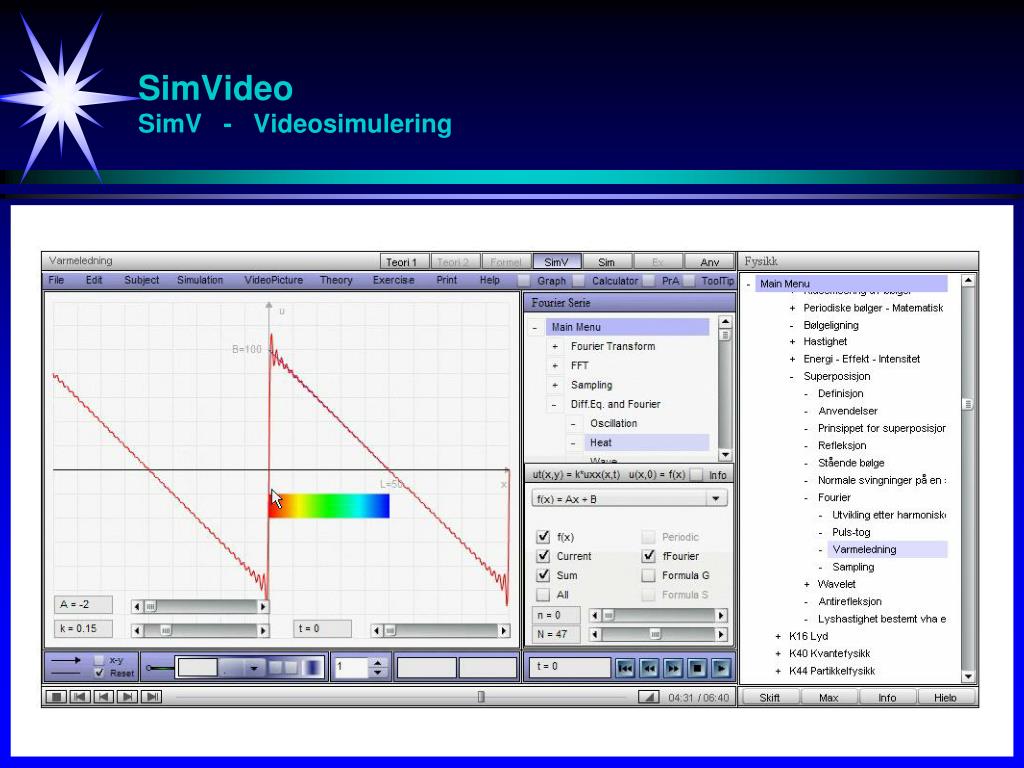Click the rainbow heat color bar
The height and width of the screenshot is (768, 1024).
coord(329,506)
